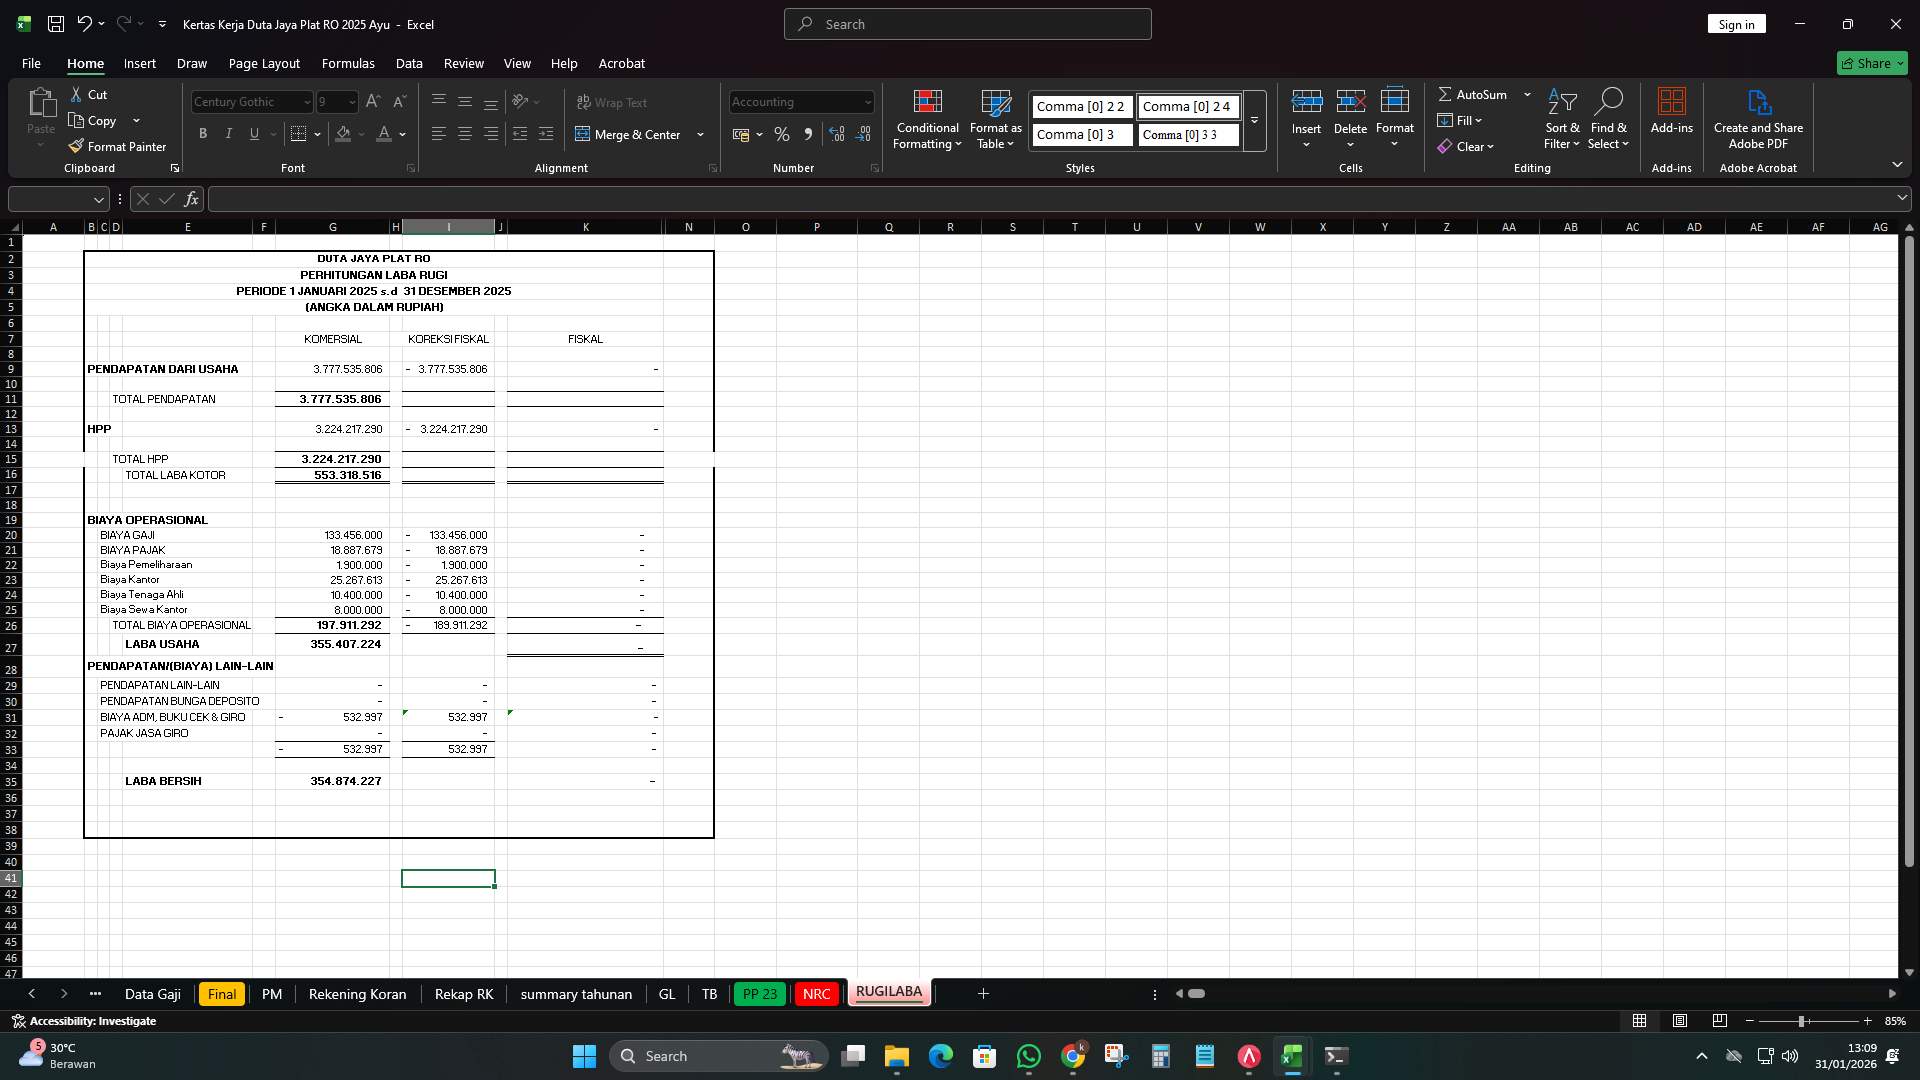
Task: Open the AutoSum dropdown
Action: 1525,94
